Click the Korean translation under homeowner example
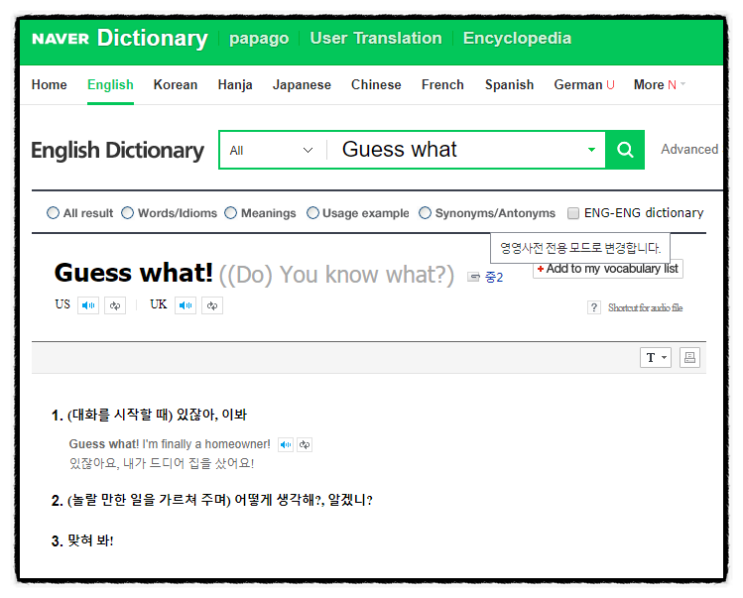Screen dimensions: 743x598 162,463
